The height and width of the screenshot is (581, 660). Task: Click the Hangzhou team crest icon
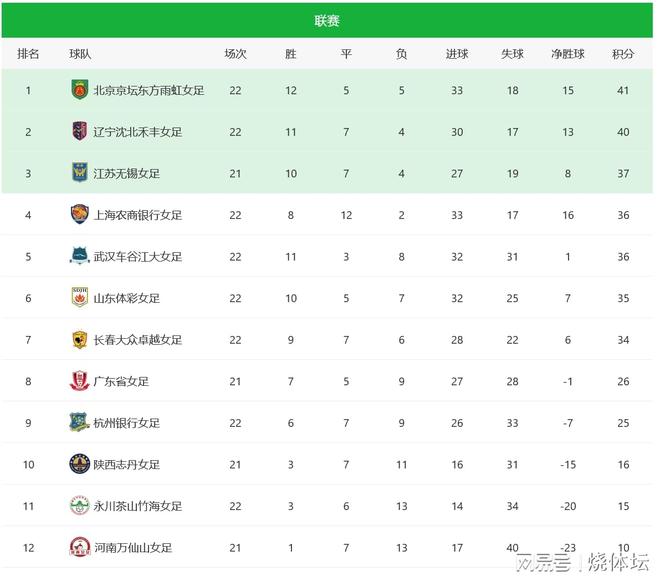tap(79, 422)
